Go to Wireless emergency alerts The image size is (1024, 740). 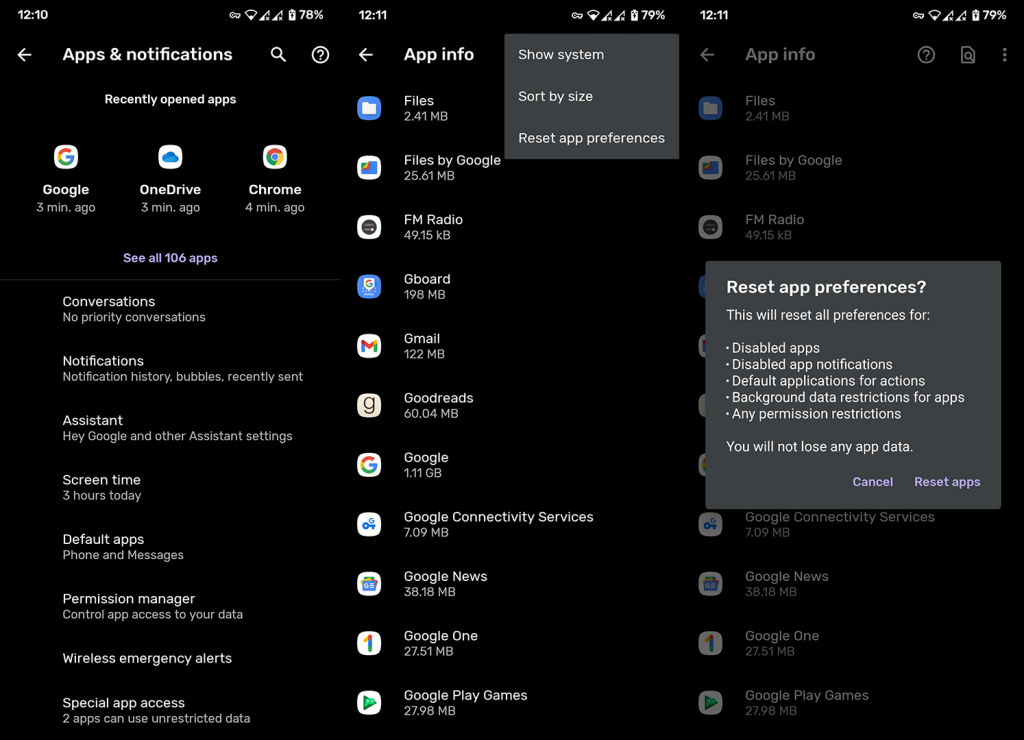pyautogui.click(x=147, y=658)
